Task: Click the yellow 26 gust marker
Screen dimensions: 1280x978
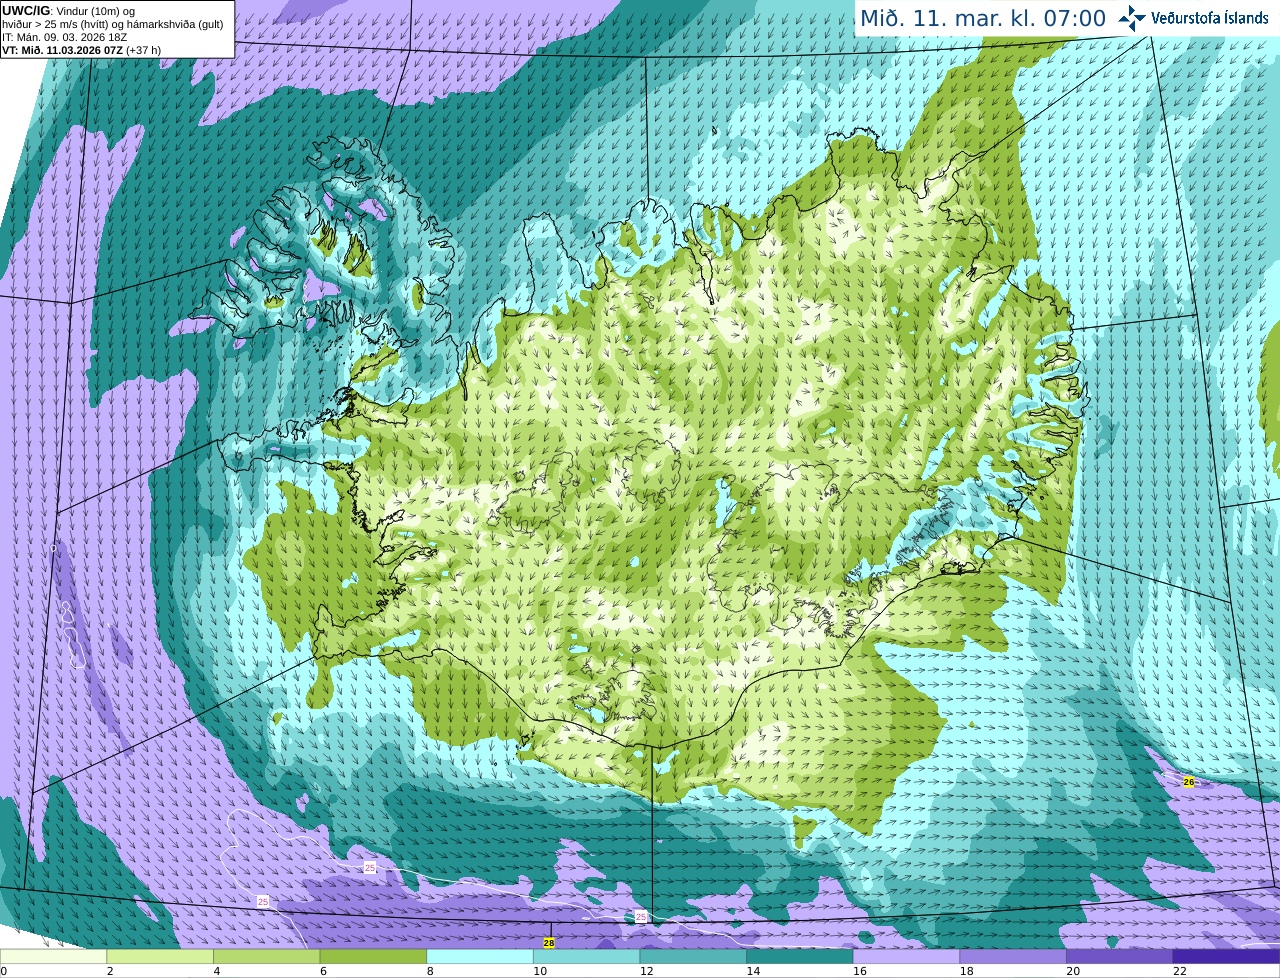Action: (x=1188, y=781)
